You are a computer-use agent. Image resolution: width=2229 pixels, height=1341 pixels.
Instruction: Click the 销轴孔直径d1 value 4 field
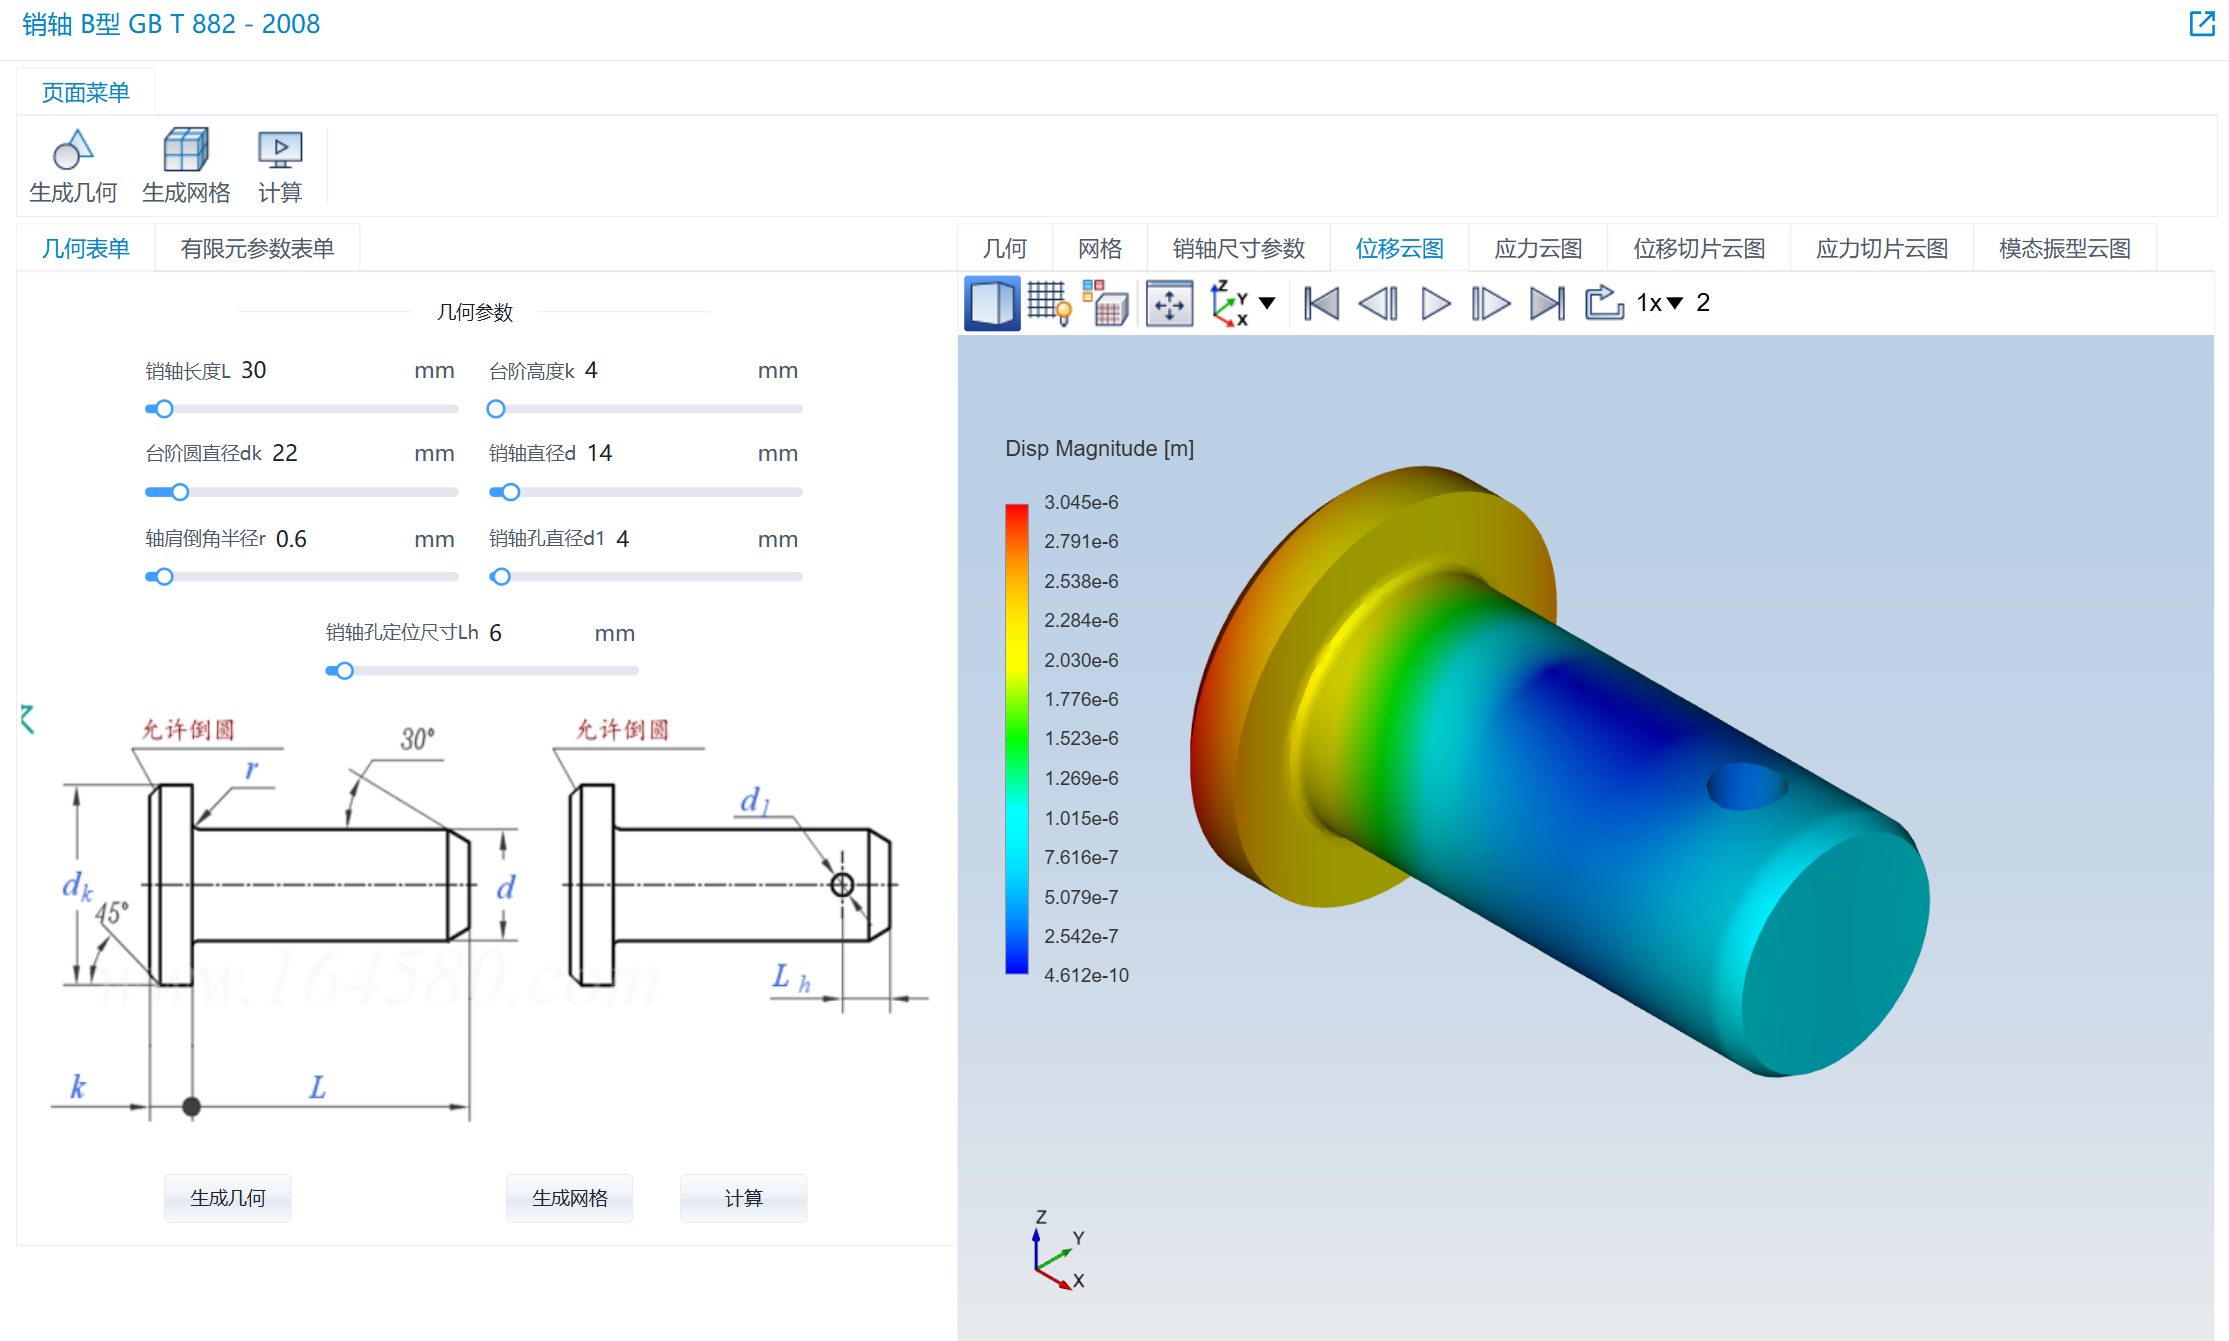coord(681,539)
